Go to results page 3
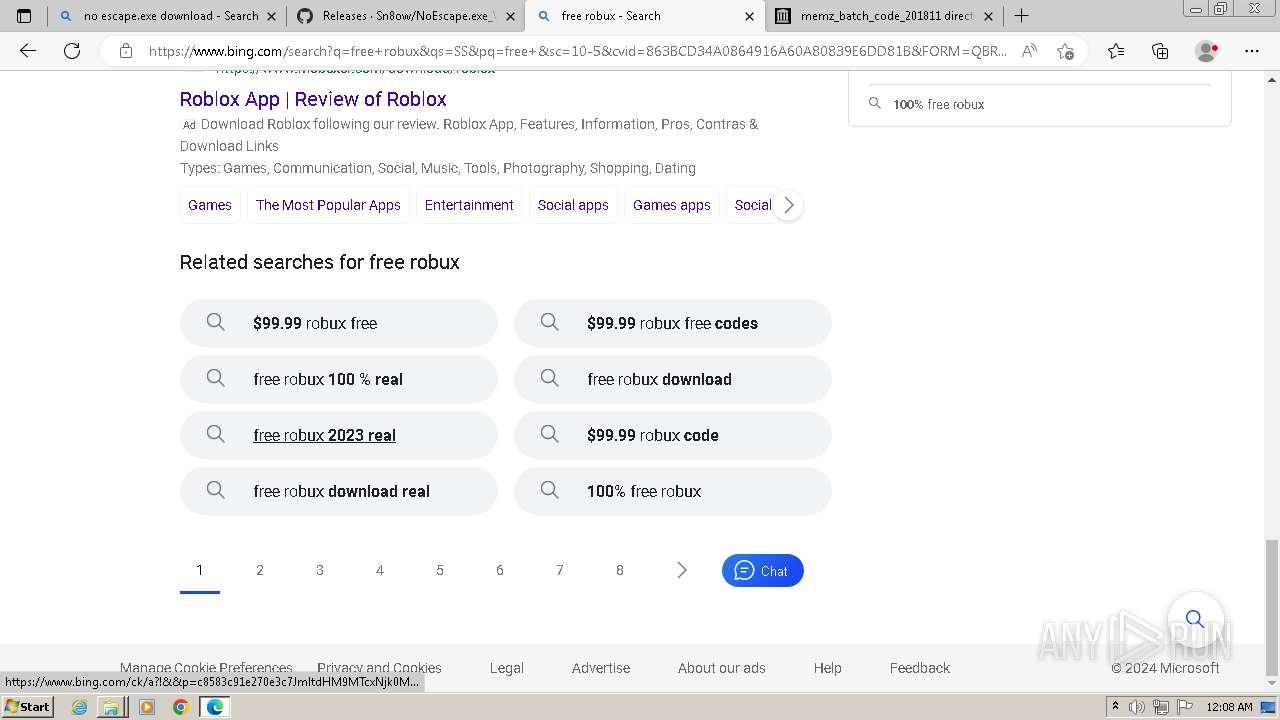 pyautogui.click(x=320, y=570)
